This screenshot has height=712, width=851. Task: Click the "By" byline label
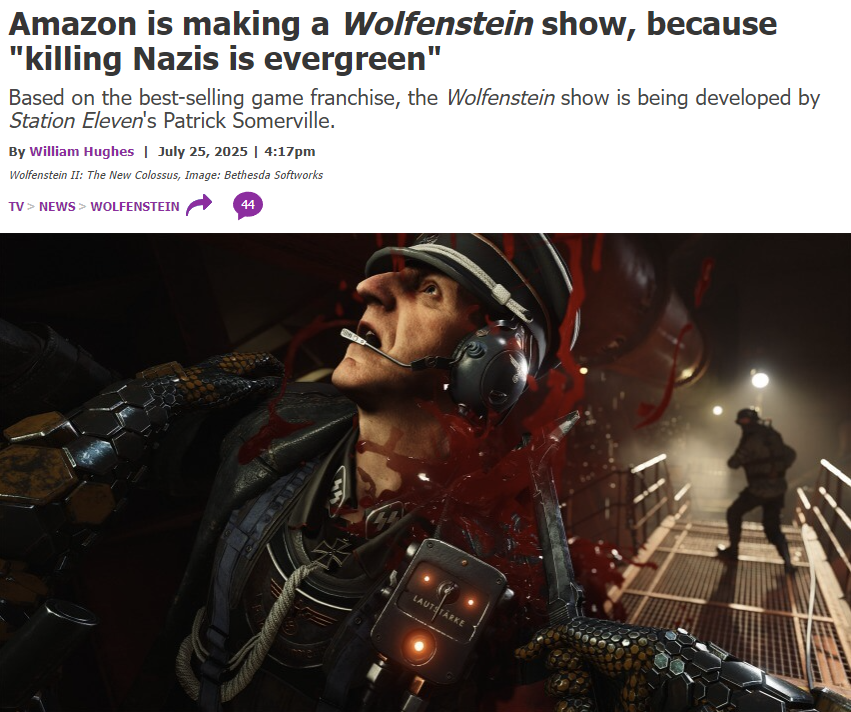pos(17,151)
